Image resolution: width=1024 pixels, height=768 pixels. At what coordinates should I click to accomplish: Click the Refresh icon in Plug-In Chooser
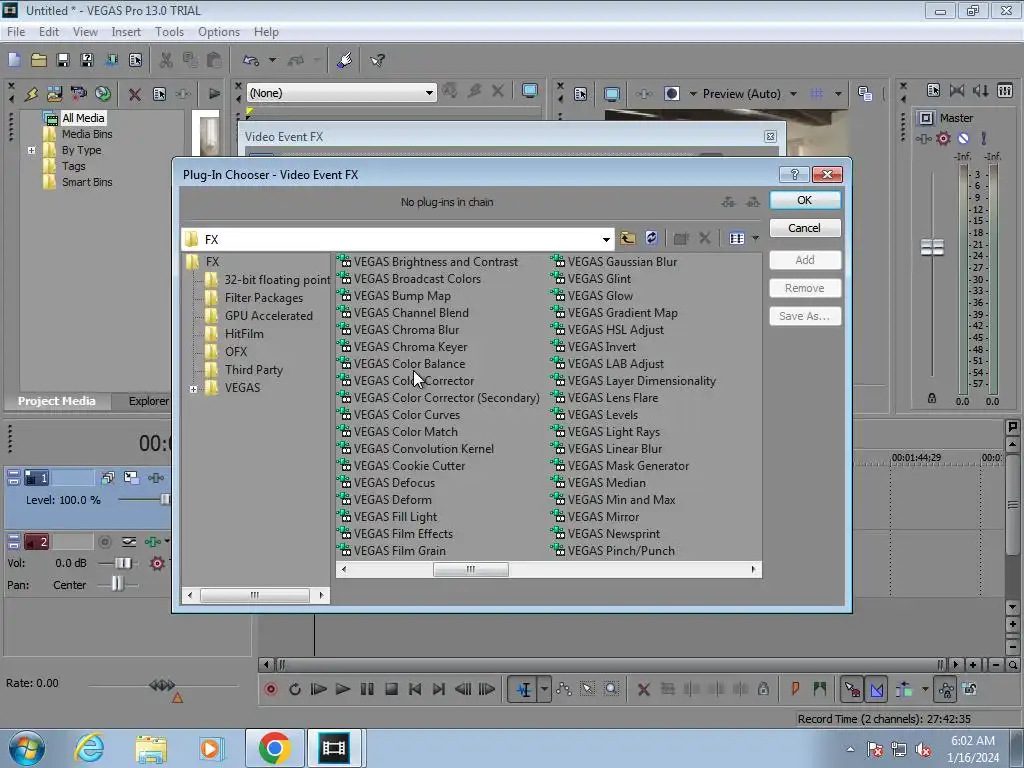(x=651, y=238)
